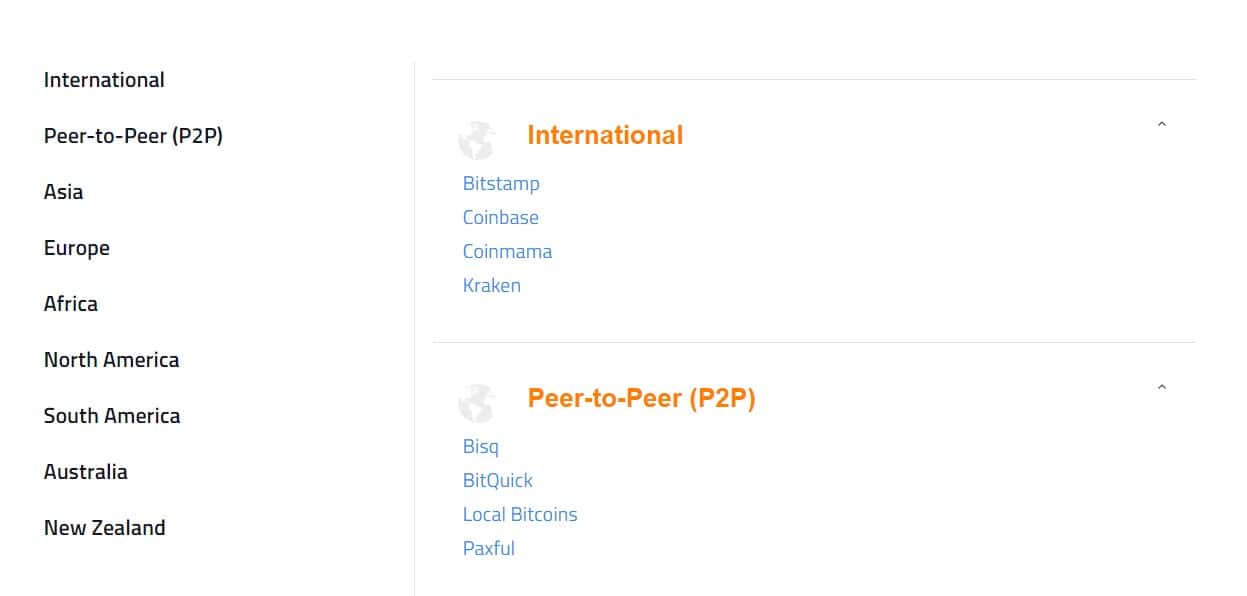Select Australia in the sidebar
Image resolution: width=1247 pixels, height=596 pixels.
[x=86, y=472]
